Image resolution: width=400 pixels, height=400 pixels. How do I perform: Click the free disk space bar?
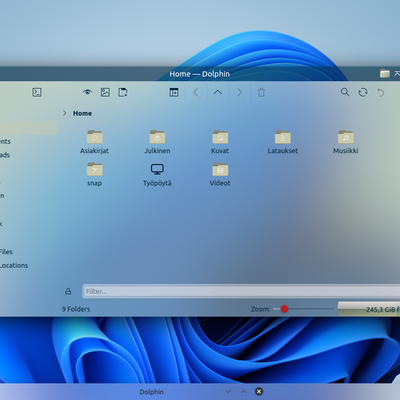click(369, 309)
